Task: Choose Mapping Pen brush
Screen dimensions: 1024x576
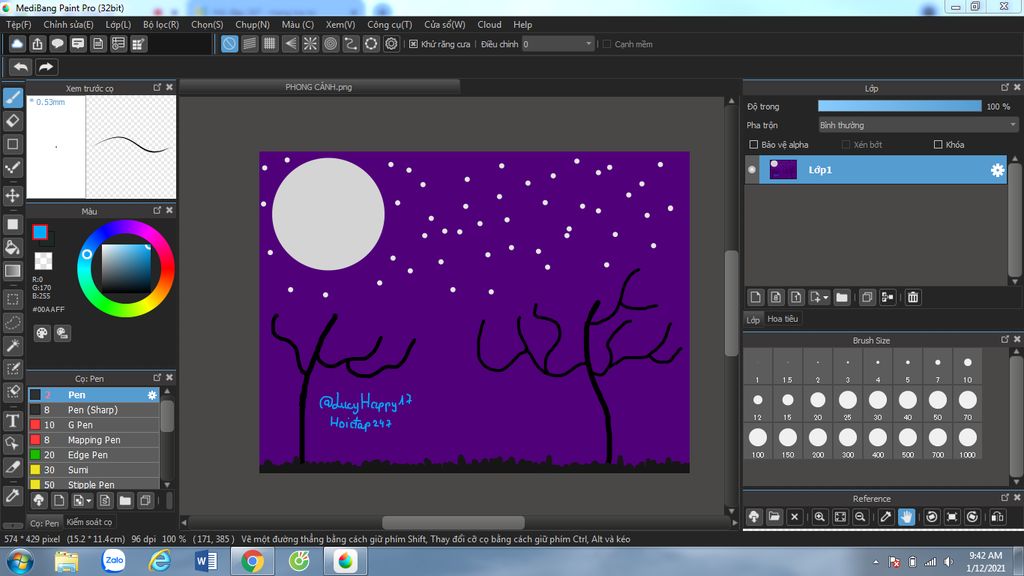Action: [x=94, y=440]
